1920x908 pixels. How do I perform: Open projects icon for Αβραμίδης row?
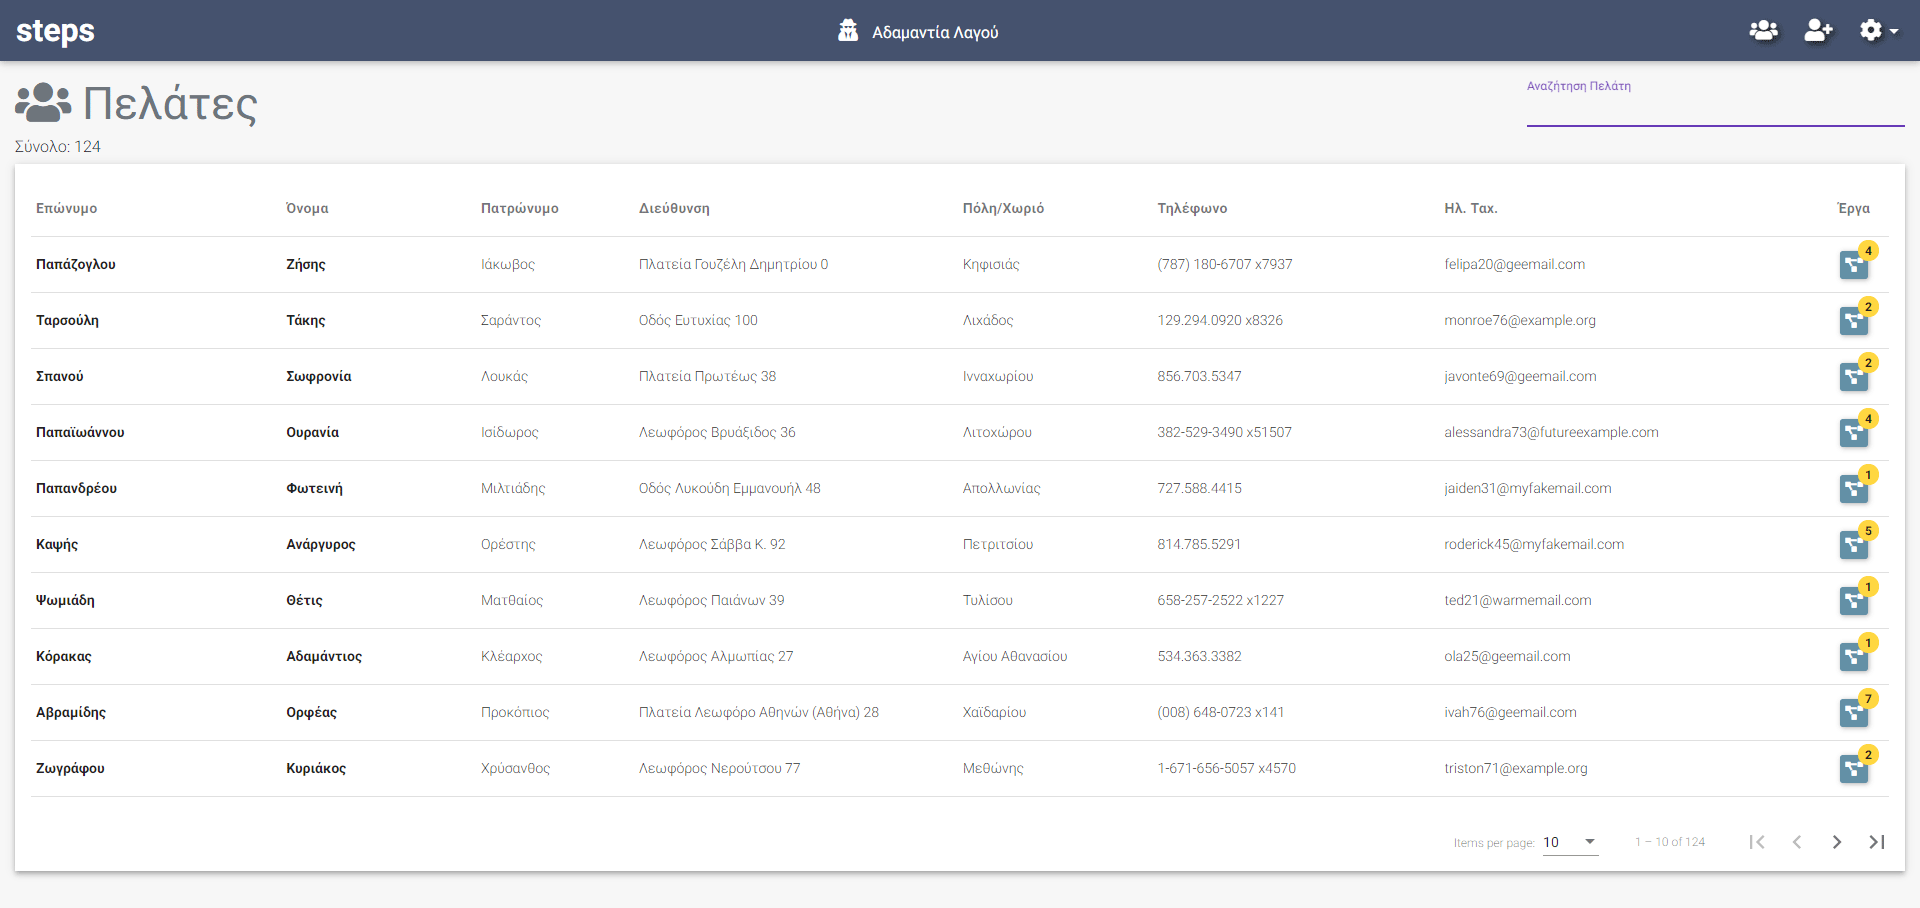[1854, 713]
